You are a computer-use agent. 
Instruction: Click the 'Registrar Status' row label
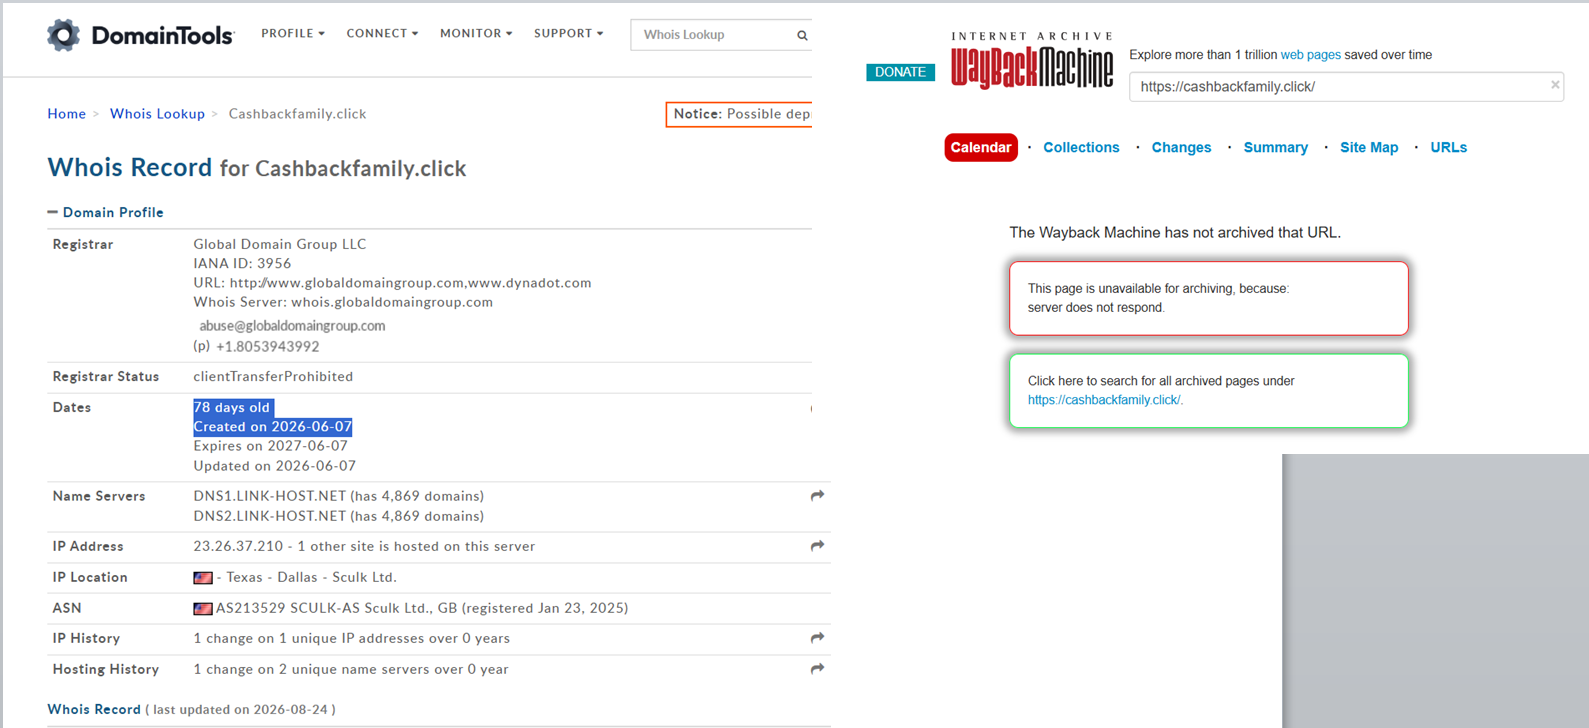[x=106, y=377]
